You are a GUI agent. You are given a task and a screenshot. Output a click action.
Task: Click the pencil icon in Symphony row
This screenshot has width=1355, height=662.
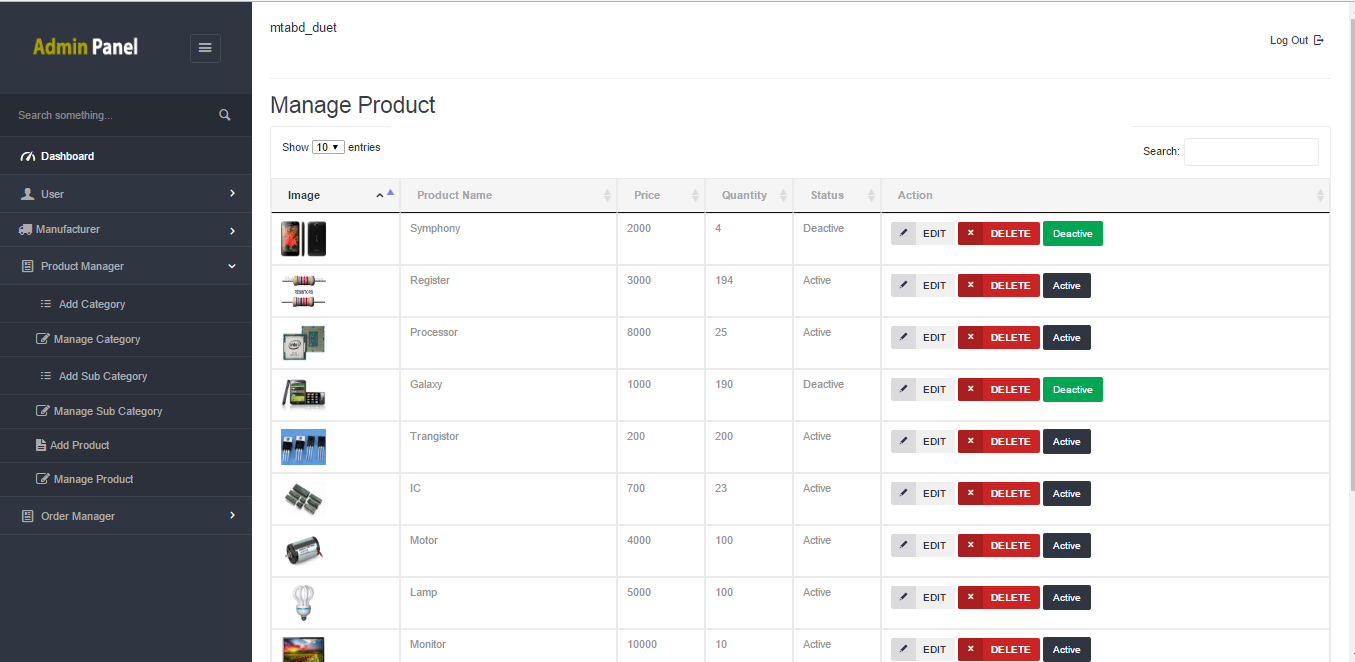tap(903, 233)
